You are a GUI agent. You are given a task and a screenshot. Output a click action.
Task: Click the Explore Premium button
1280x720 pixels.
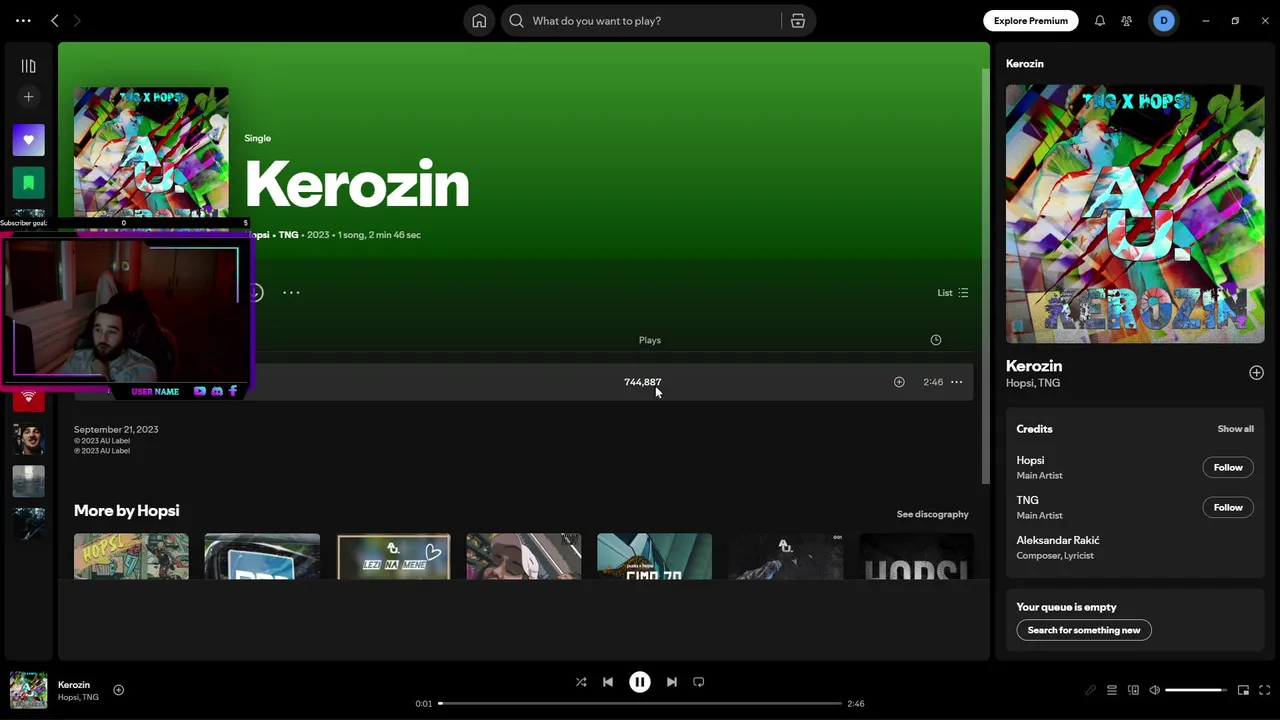tap(1030, 21)
